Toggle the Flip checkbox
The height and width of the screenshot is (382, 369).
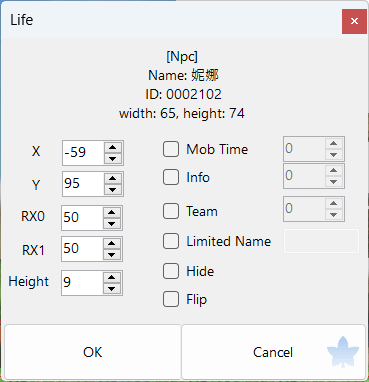tap(171, 299)
